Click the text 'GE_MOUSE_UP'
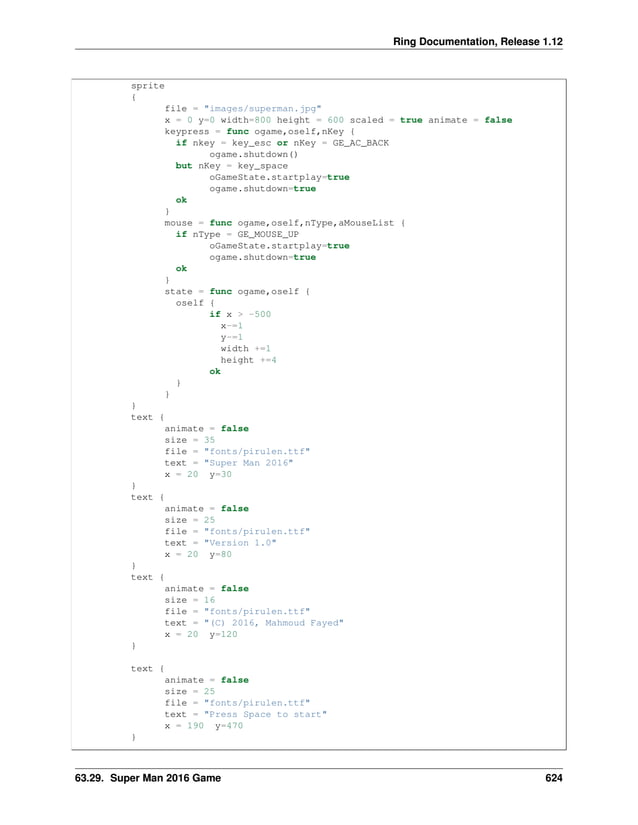 coord(268,234)
